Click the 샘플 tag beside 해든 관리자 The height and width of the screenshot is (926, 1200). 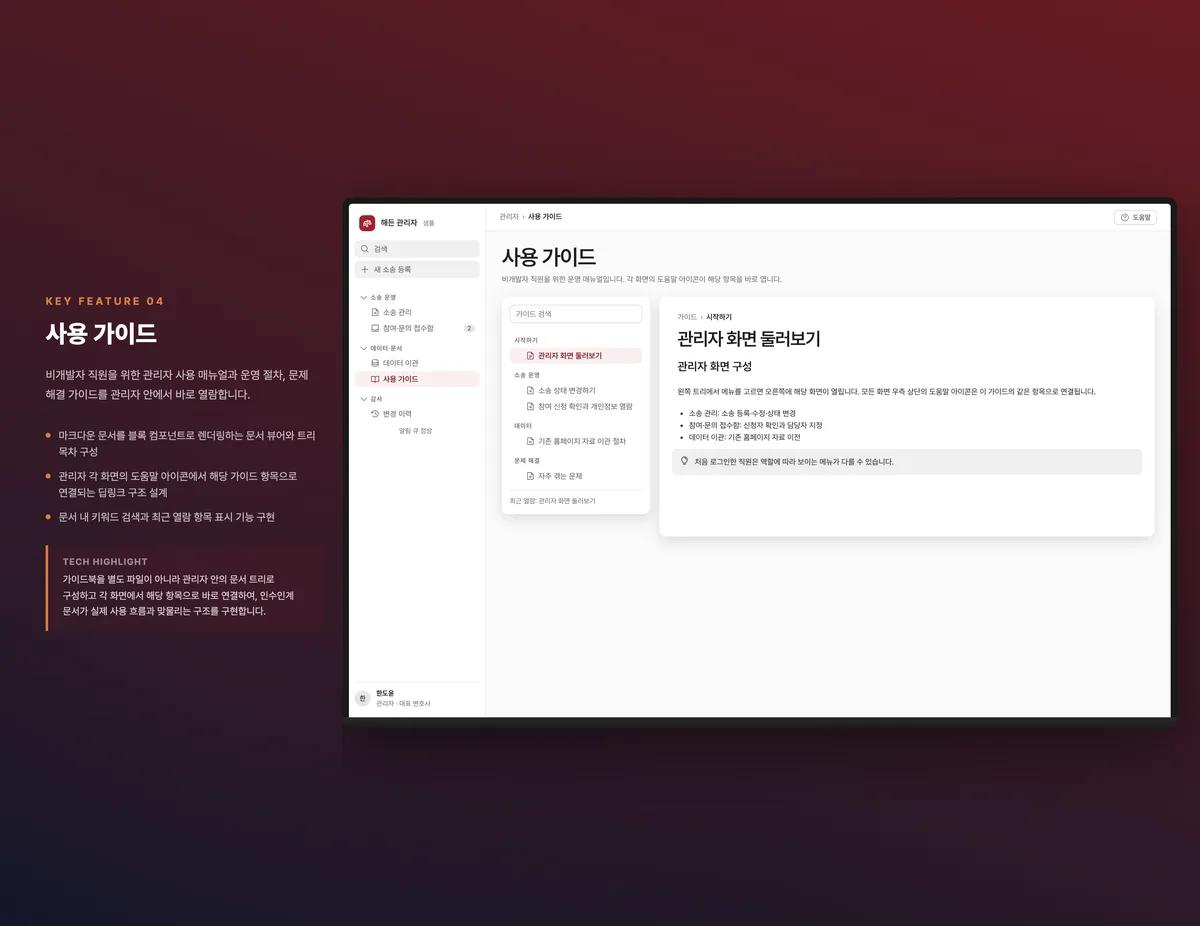[429, 223]
